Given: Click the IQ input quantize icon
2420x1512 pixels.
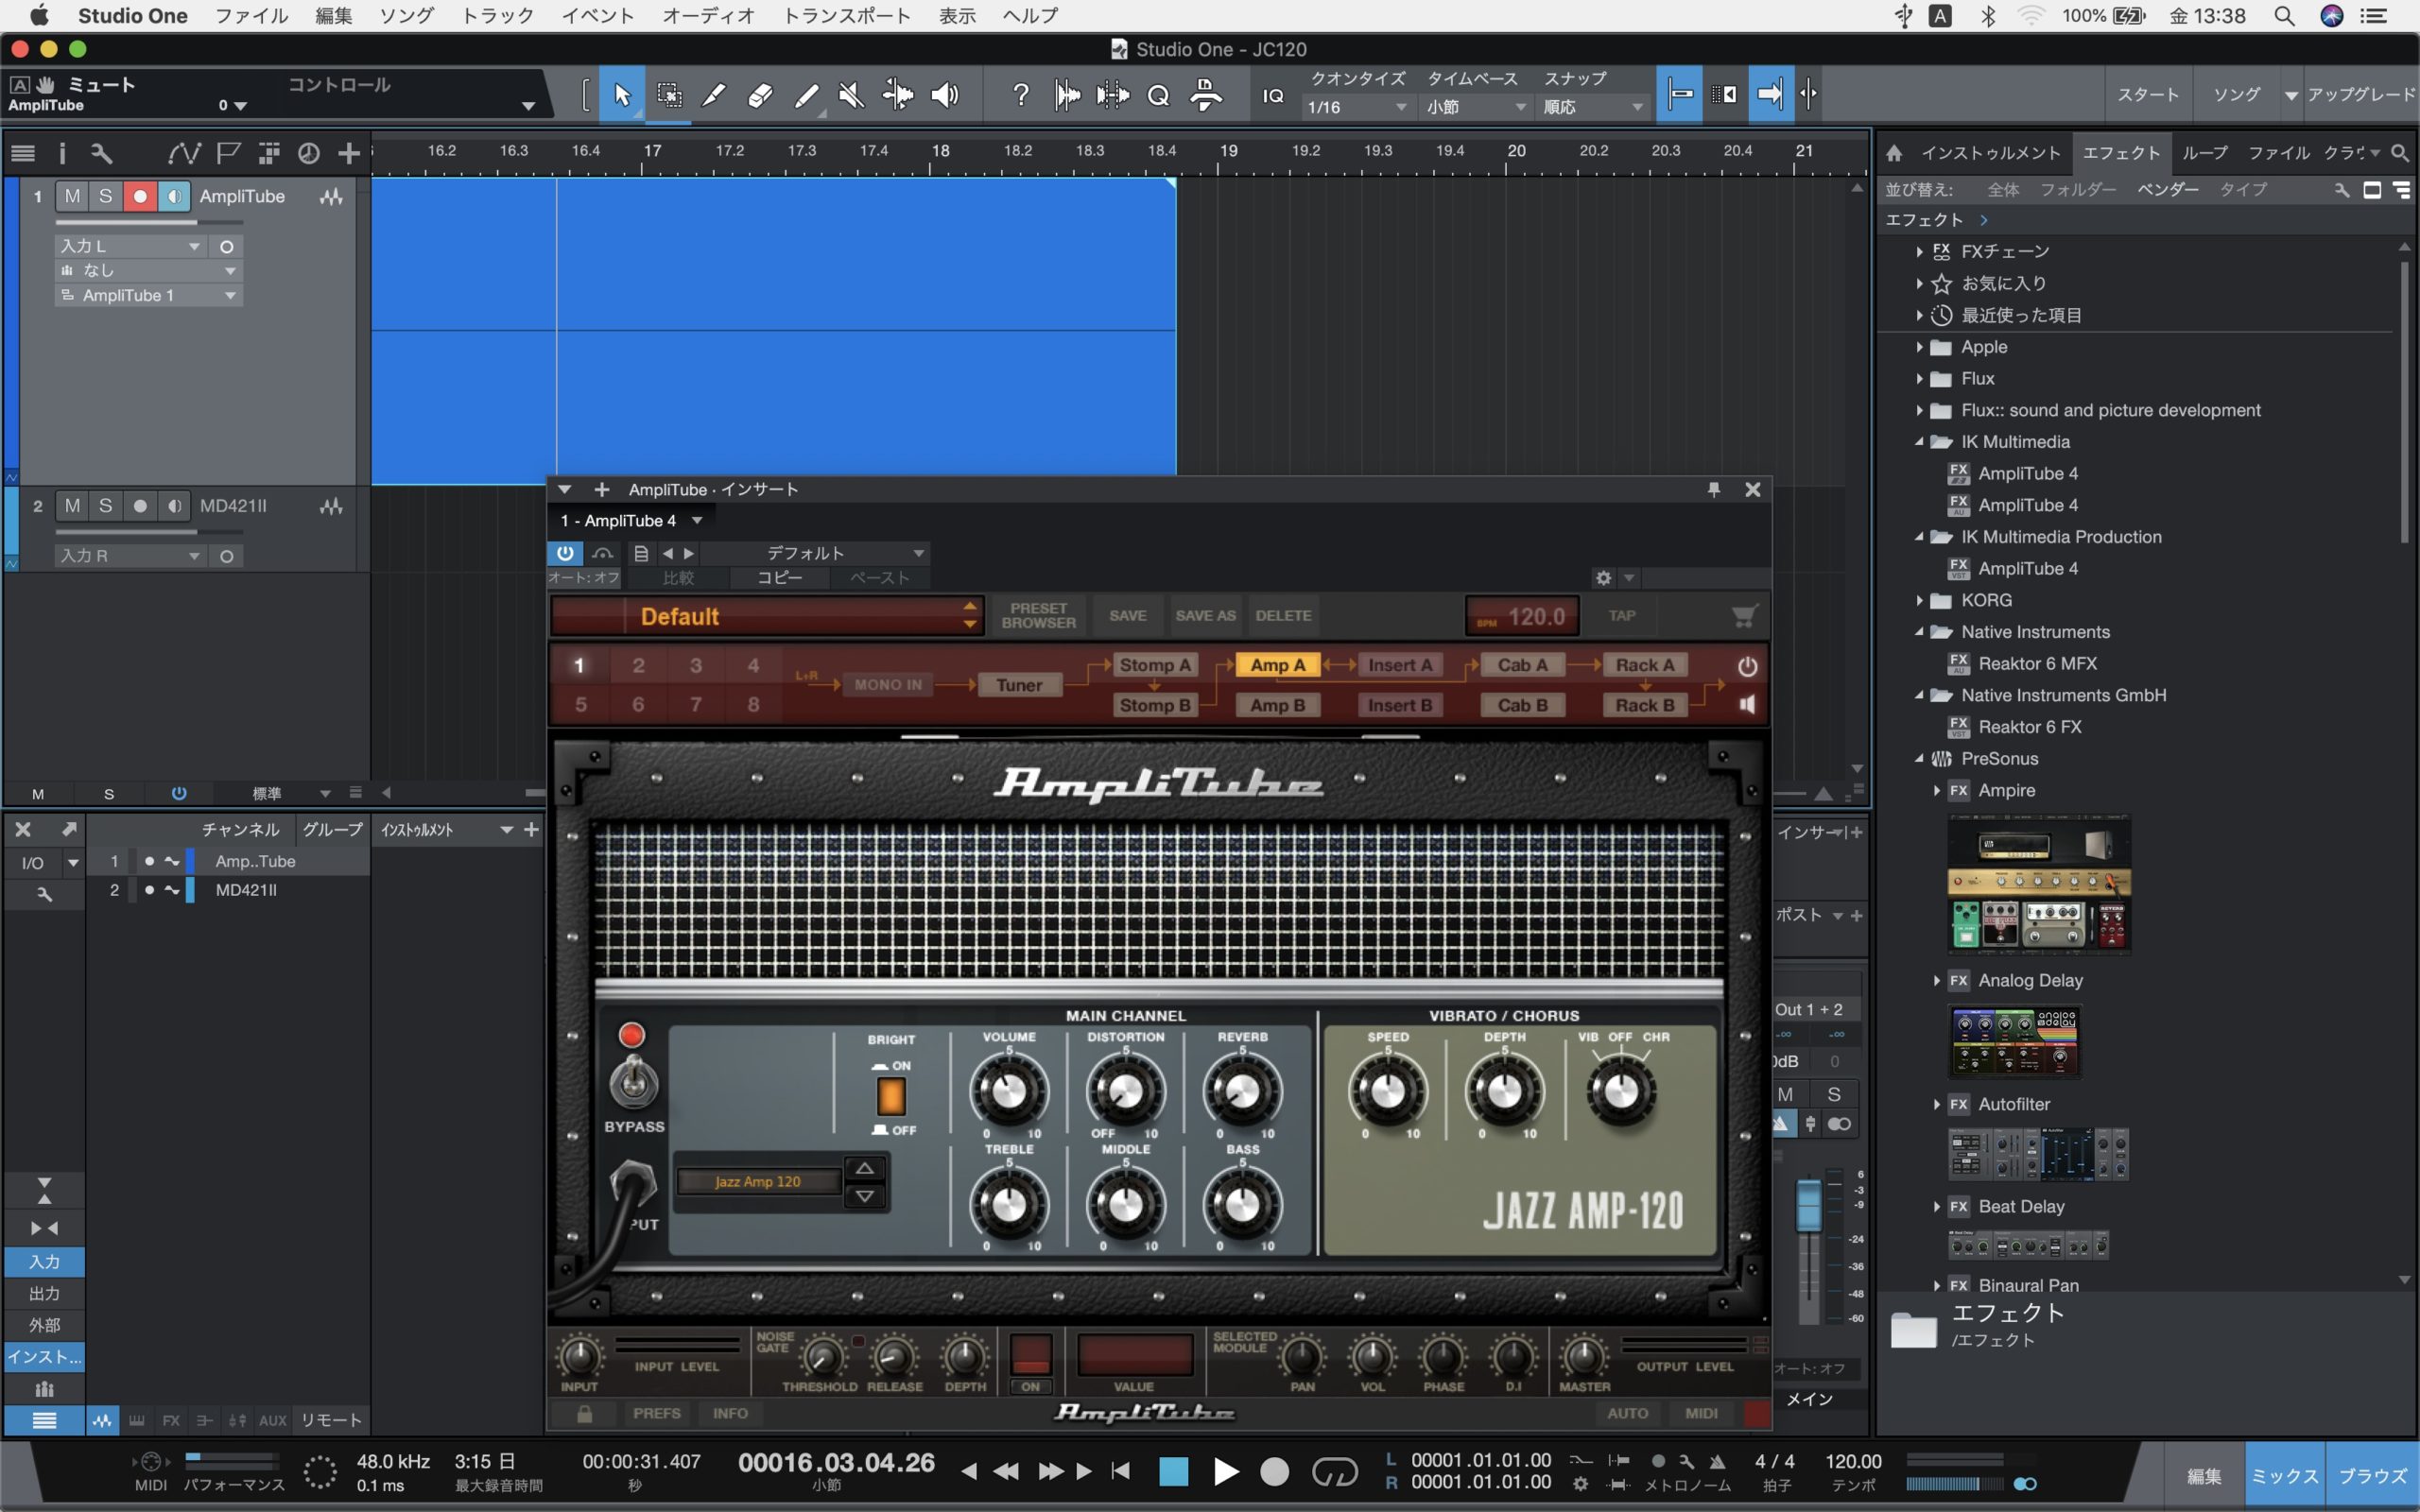Looking at the screenshot, I should point(1273,95).
